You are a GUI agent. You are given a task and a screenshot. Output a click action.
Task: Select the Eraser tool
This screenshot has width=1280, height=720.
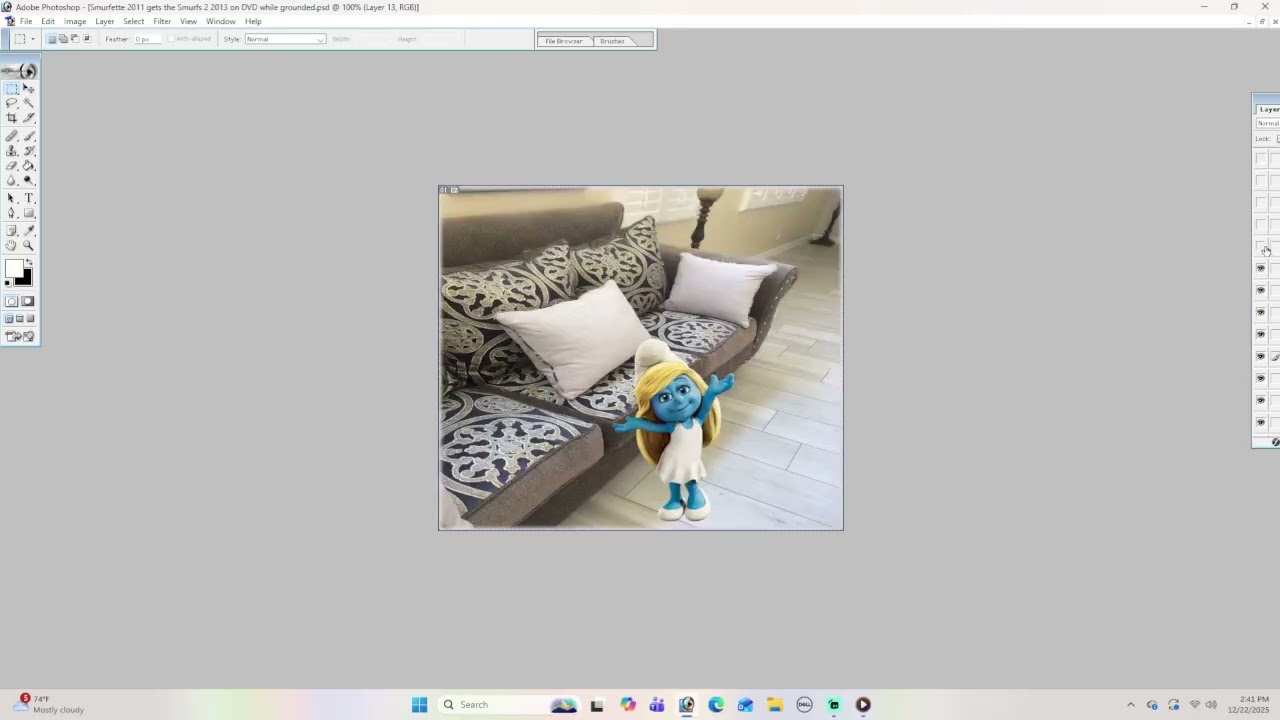tap(12, 166)
